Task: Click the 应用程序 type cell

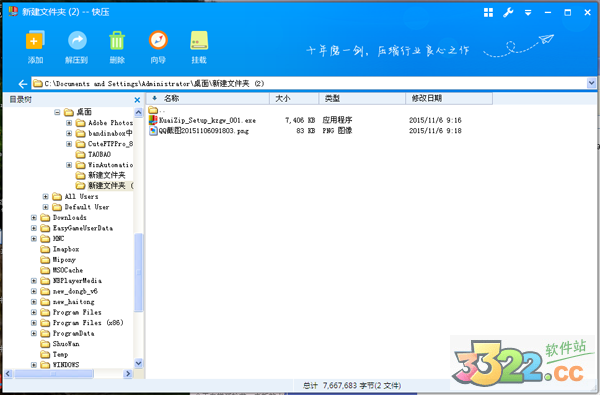Action: click(x=337, y=120)
